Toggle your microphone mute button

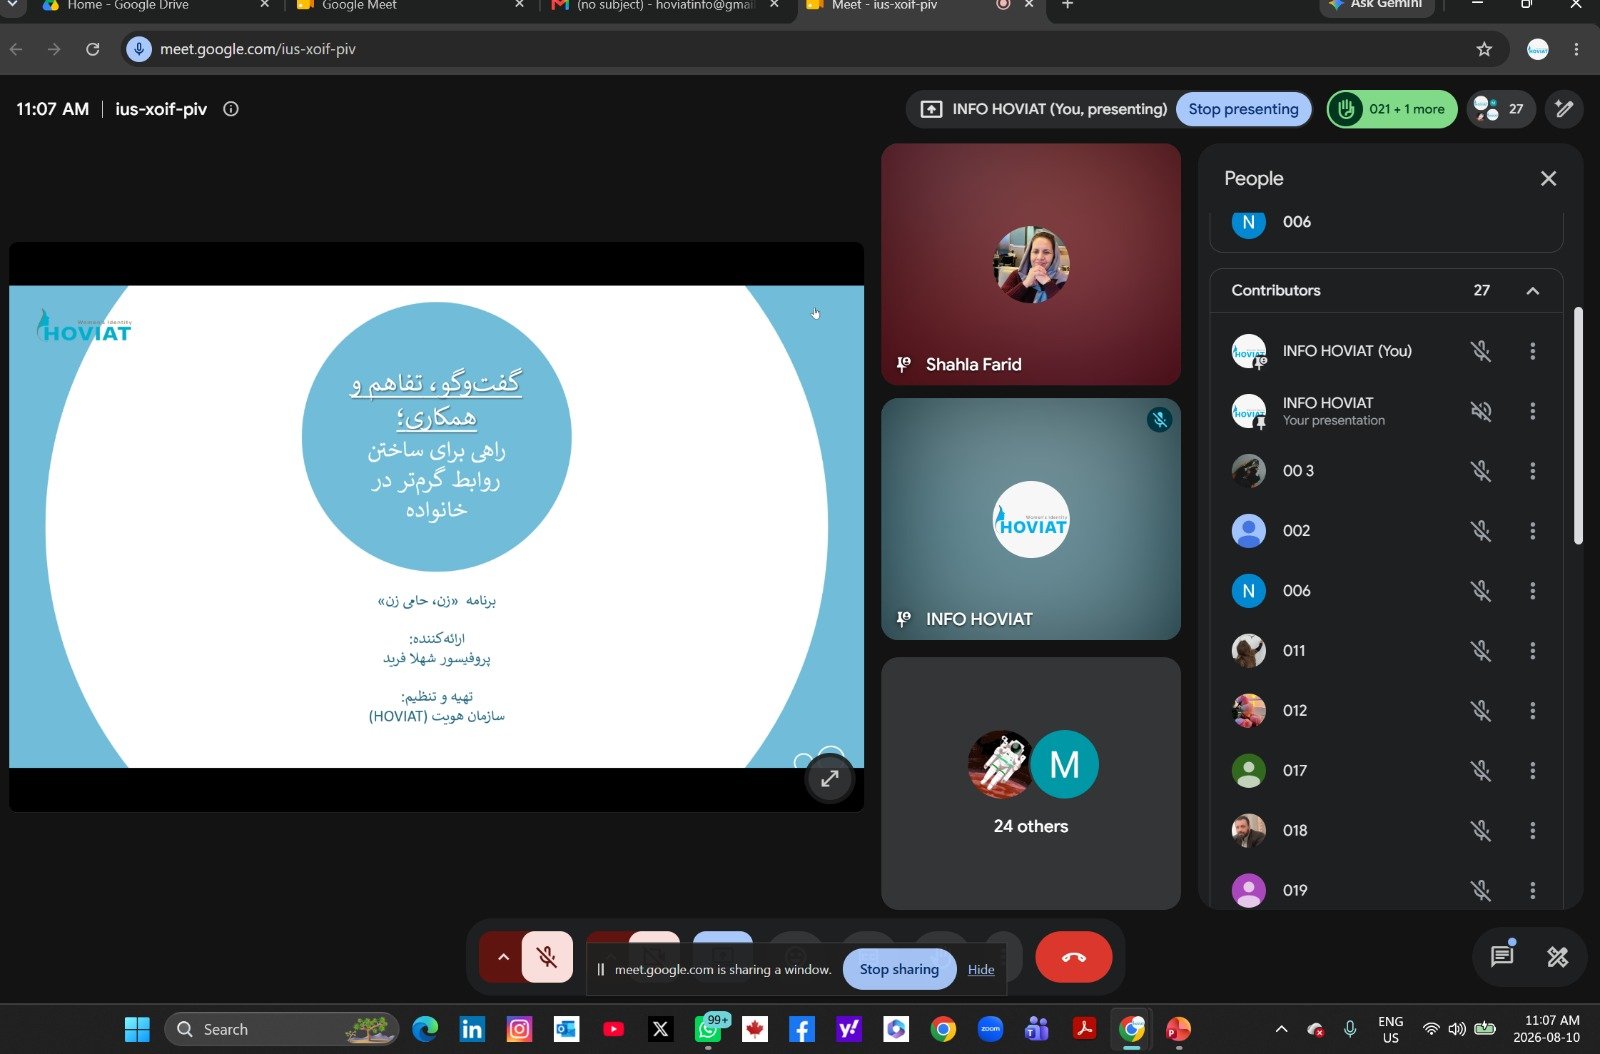point(547,957)
